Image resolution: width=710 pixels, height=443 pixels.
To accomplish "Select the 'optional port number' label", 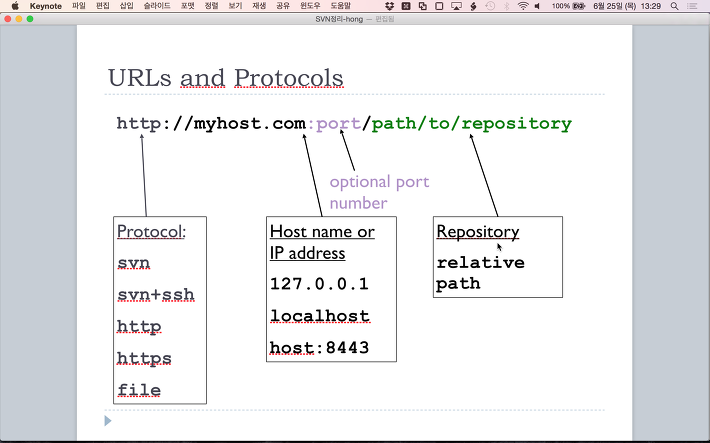I will [x=379, y=192].
